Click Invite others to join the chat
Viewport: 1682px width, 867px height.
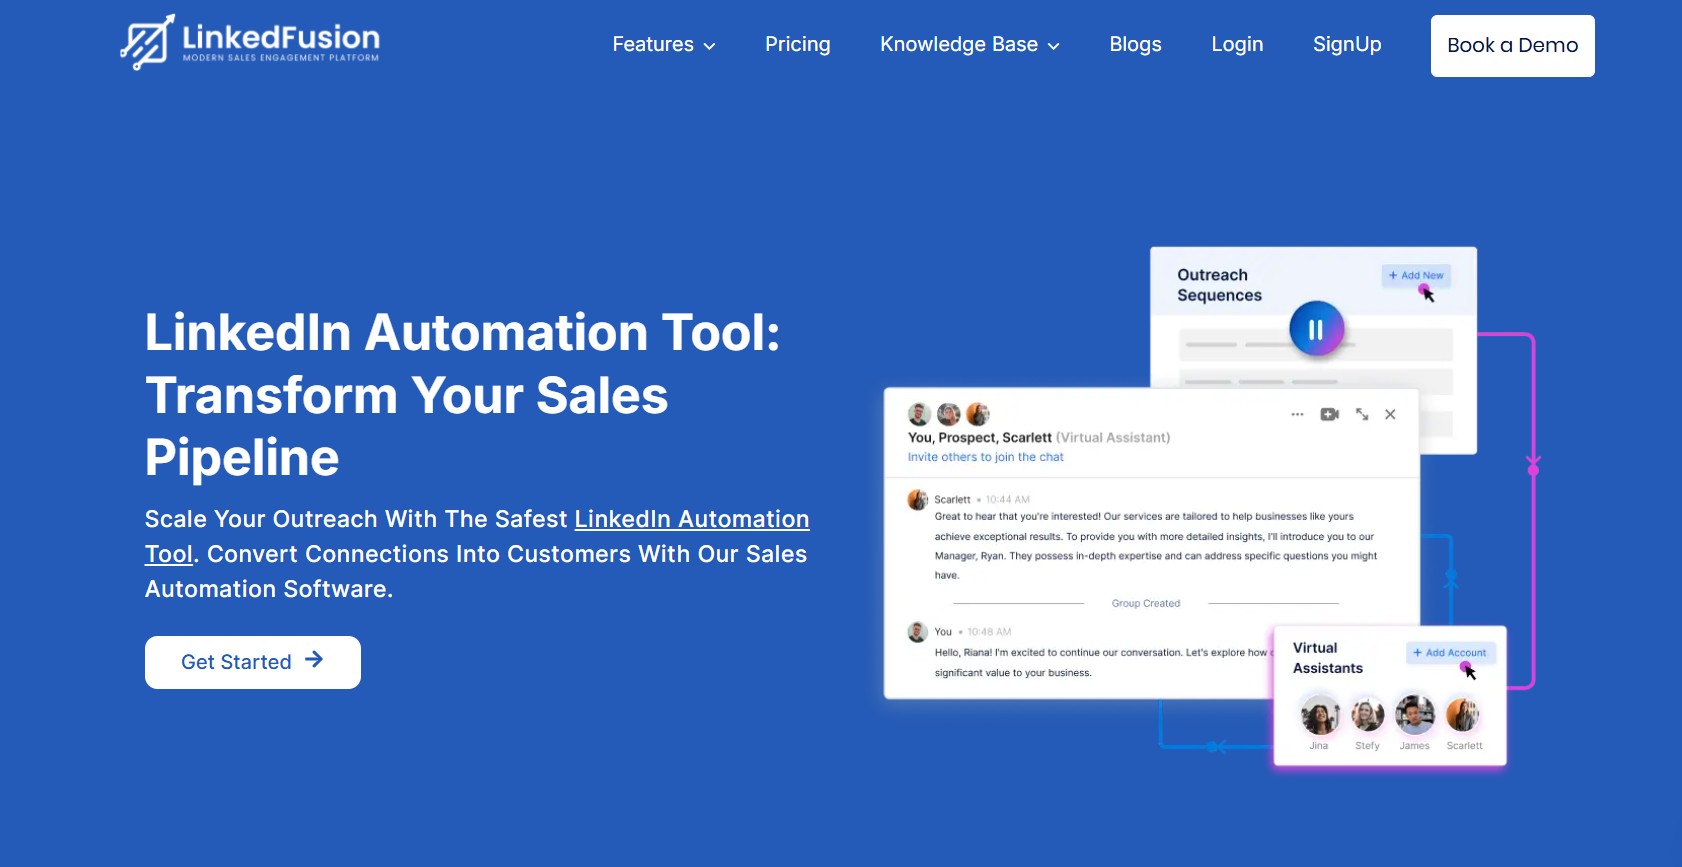click(985, 457)
